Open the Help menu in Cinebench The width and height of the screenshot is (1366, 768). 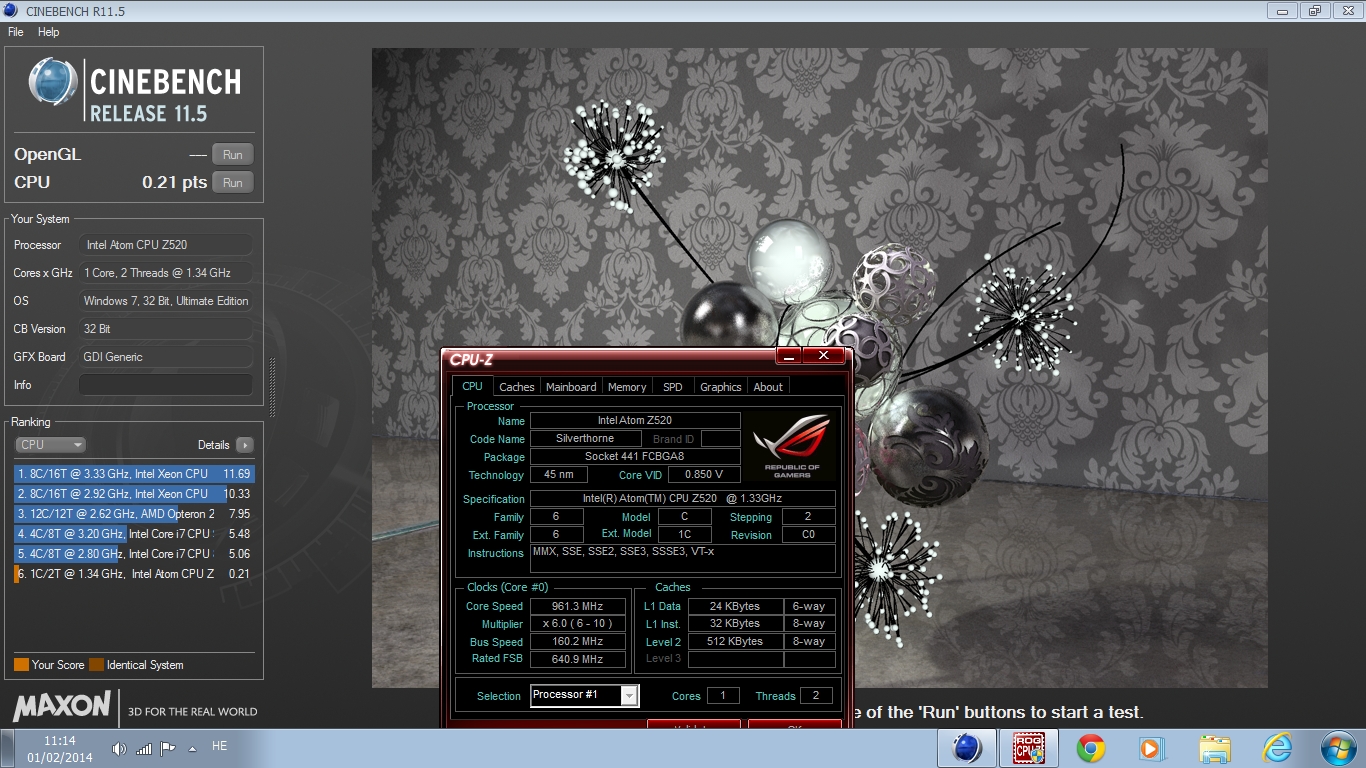[49, 32]
